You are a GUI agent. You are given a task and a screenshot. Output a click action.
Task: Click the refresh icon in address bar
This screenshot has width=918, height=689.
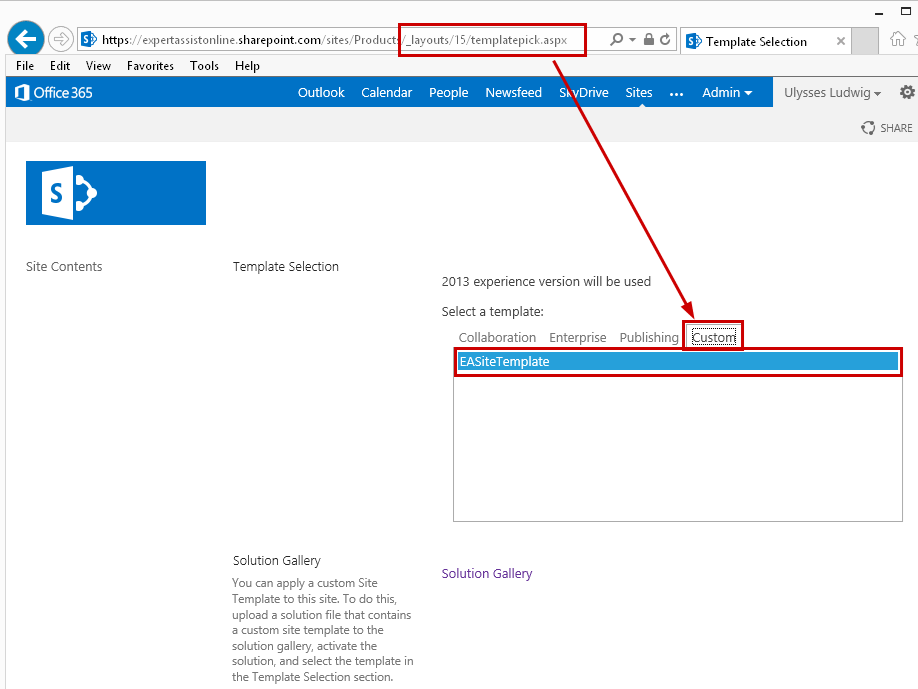(x=665, y=40)
